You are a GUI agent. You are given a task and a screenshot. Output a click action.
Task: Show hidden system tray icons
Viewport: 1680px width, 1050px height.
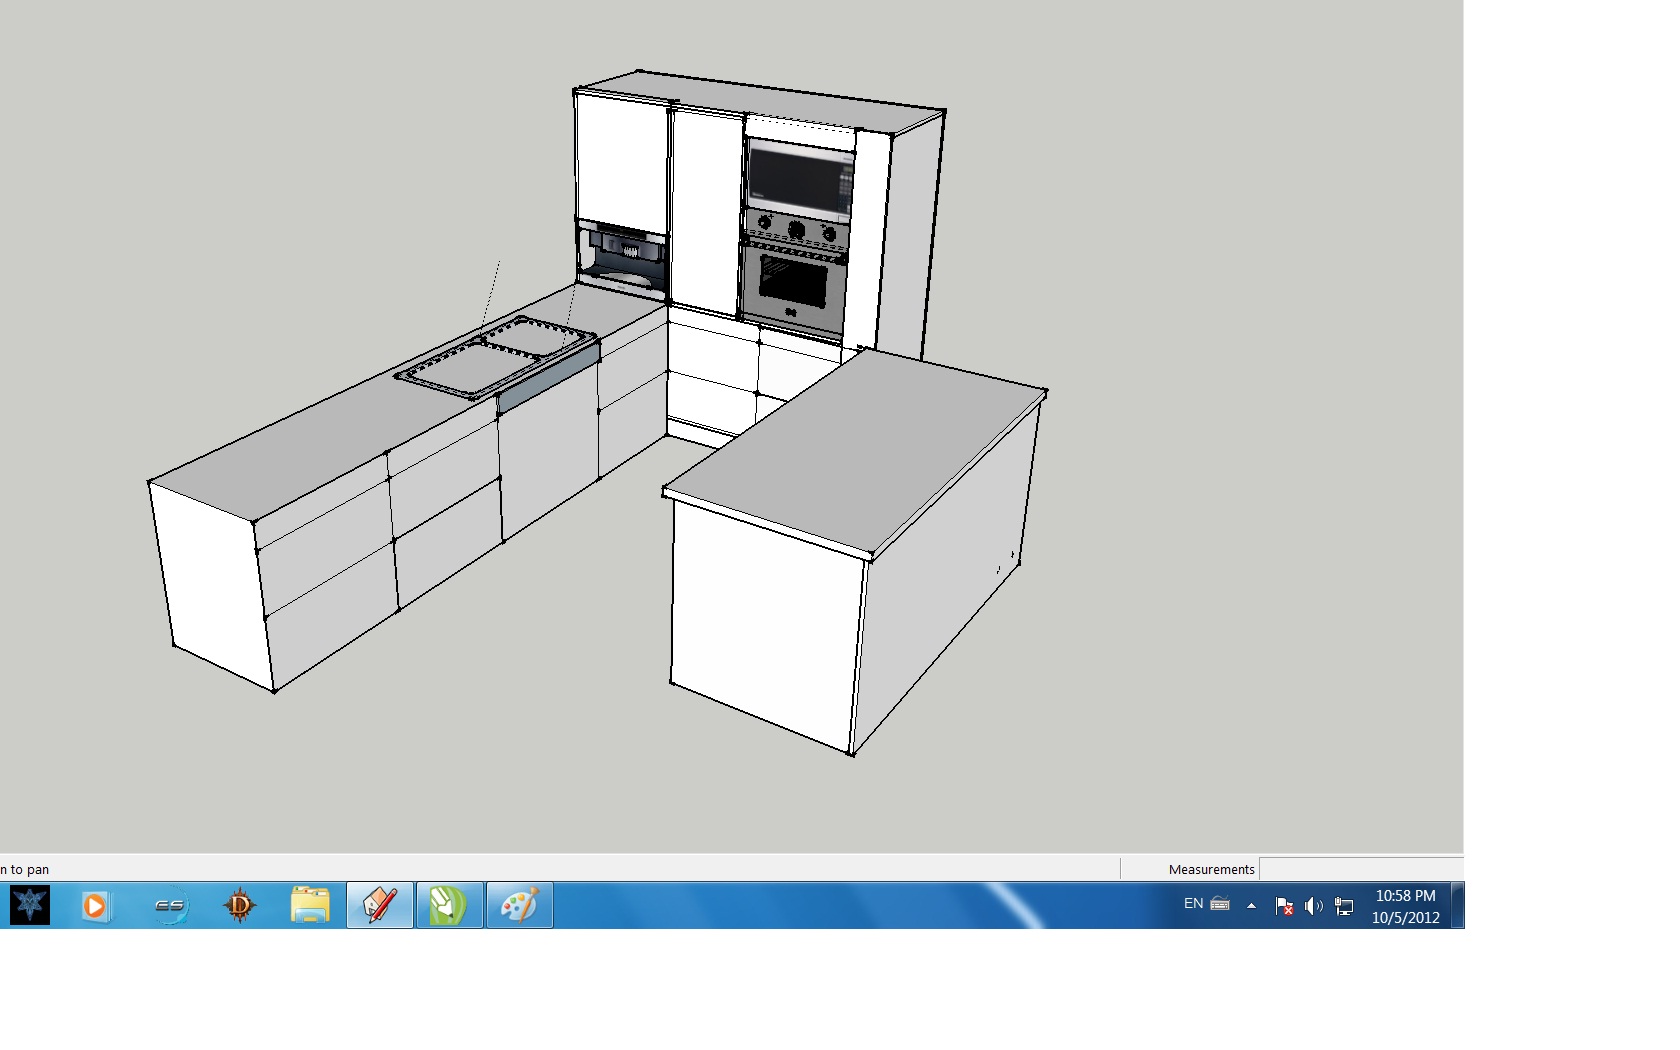point(1251,906)
